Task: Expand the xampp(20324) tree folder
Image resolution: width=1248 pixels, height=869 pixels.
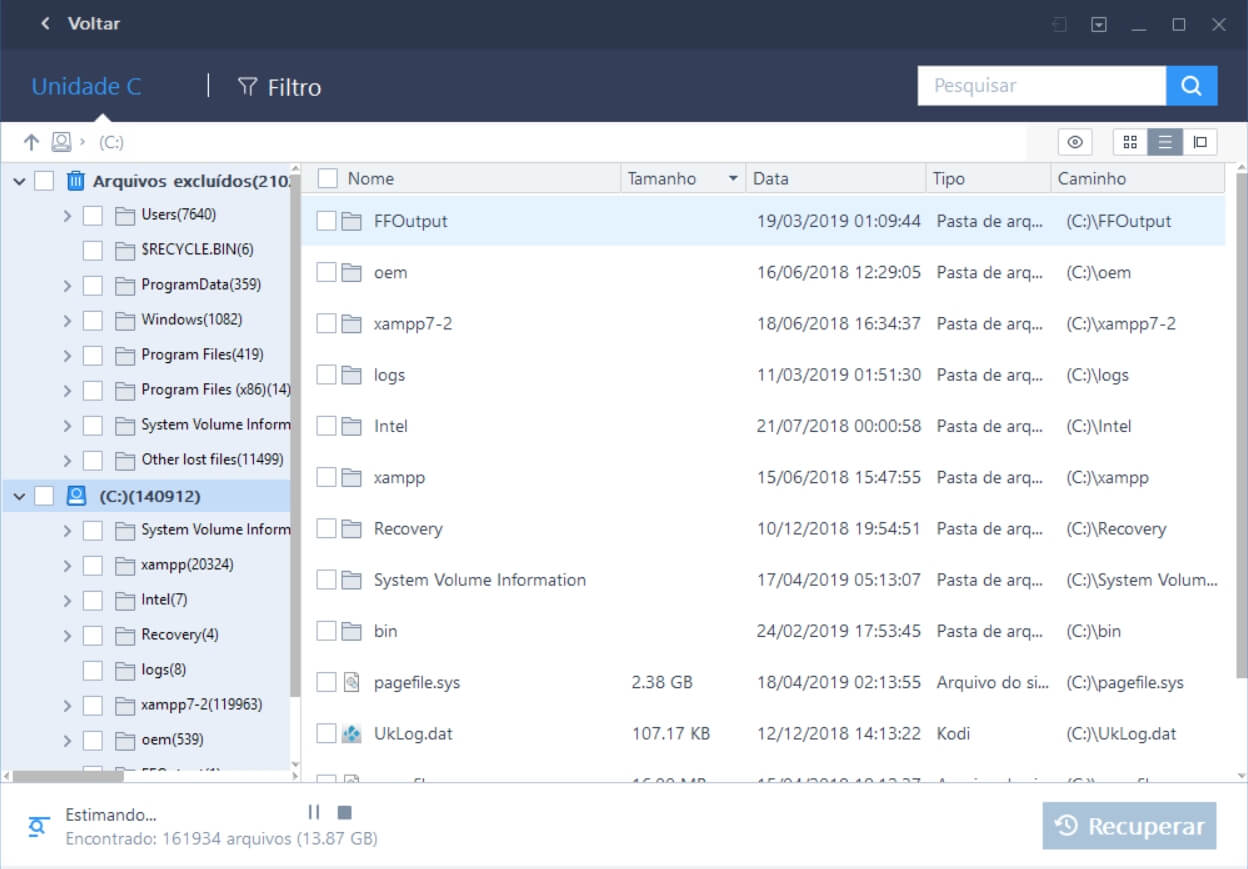Action: tap(67, 565)
